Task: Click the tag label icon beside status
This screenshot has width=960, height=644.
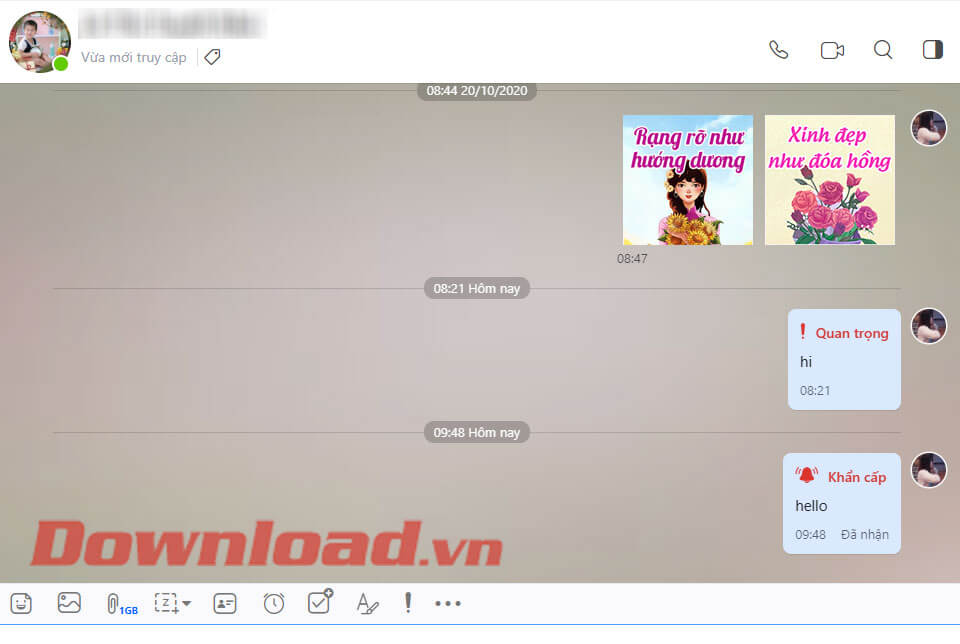Action: click(212, 57)
